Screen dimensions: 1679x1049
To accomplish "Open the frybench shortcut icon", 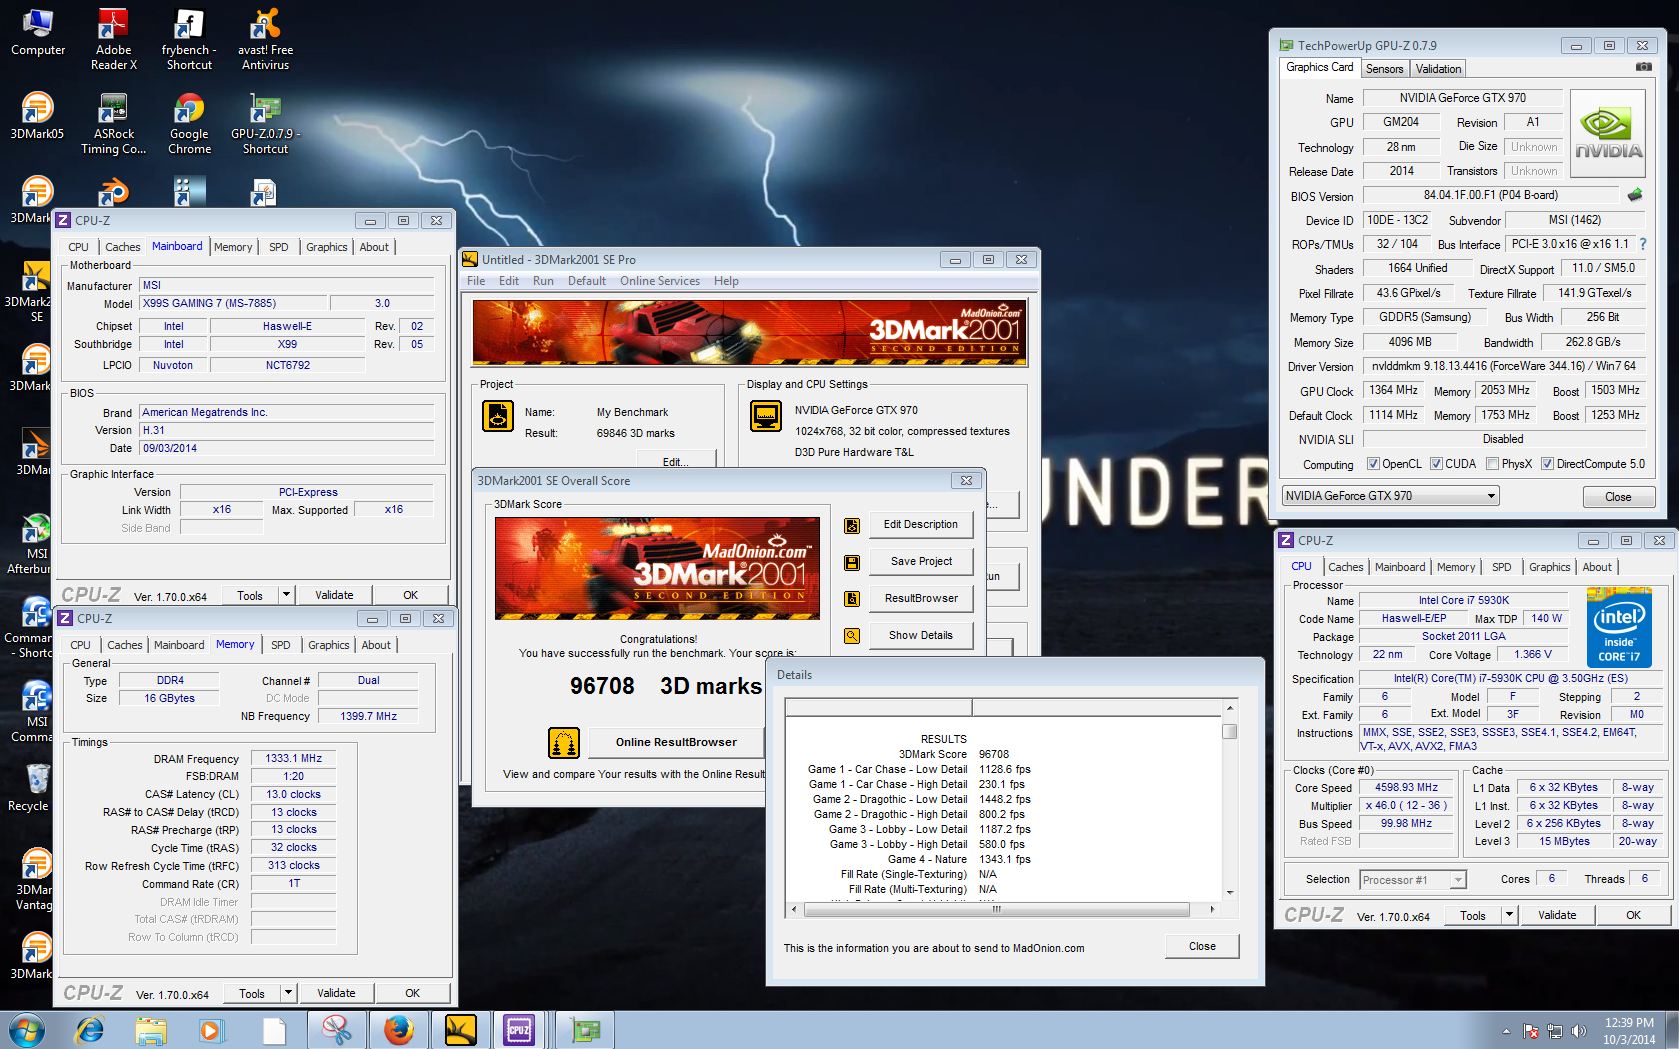I will [x=189, y=38].
